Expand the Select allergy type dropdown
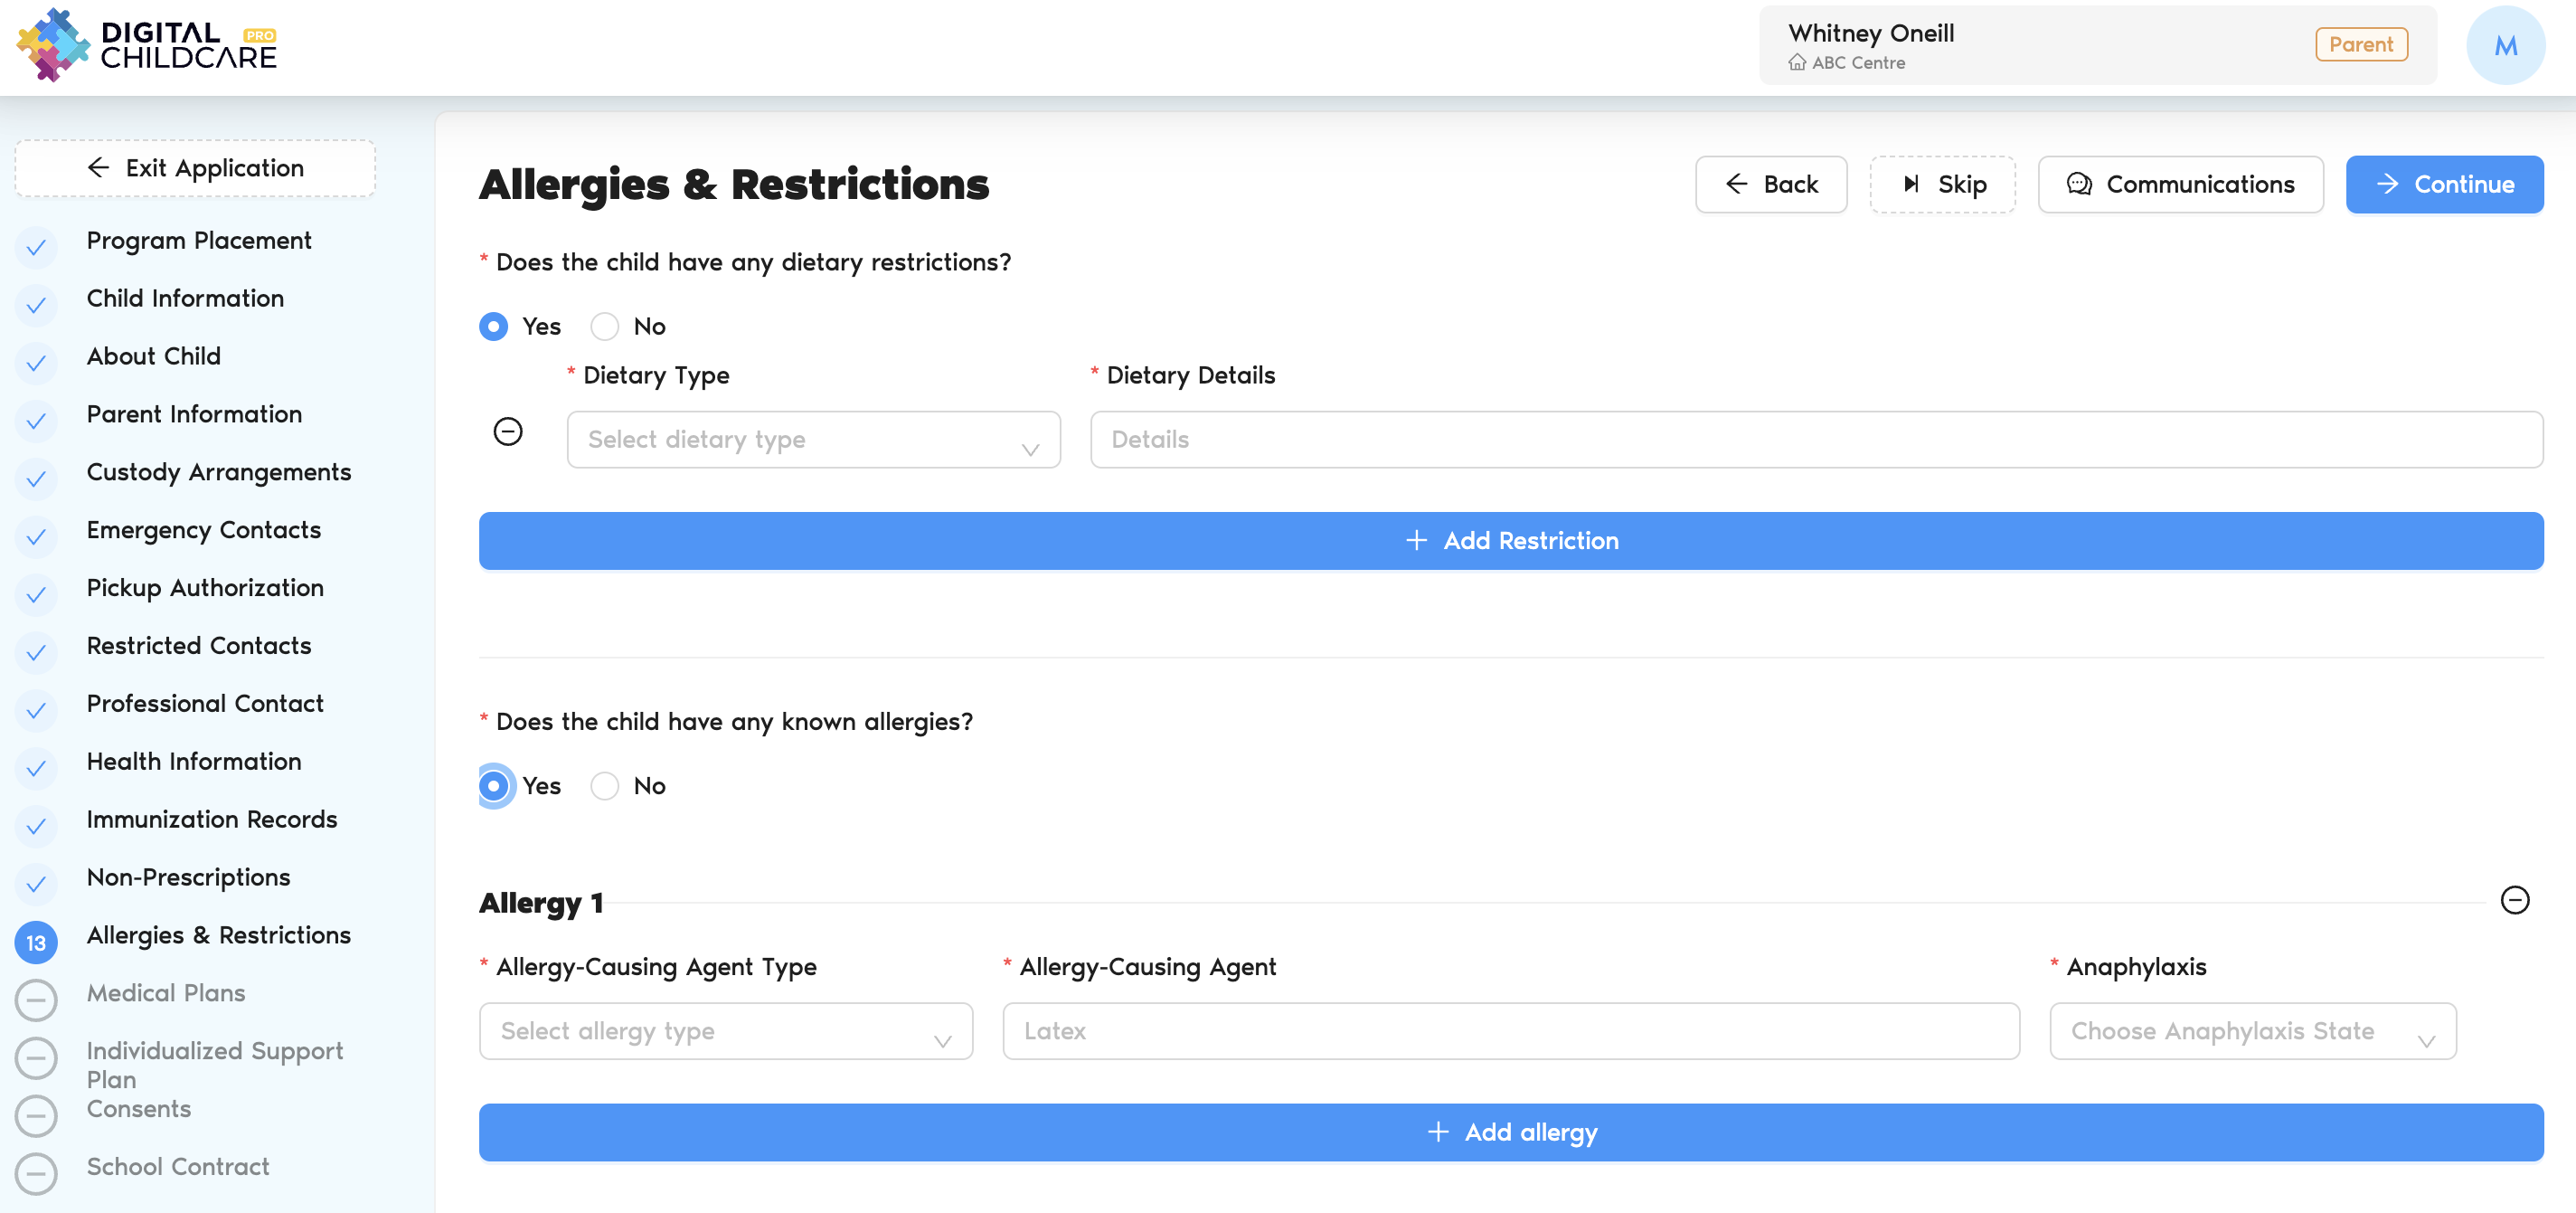 [725, 1031]
